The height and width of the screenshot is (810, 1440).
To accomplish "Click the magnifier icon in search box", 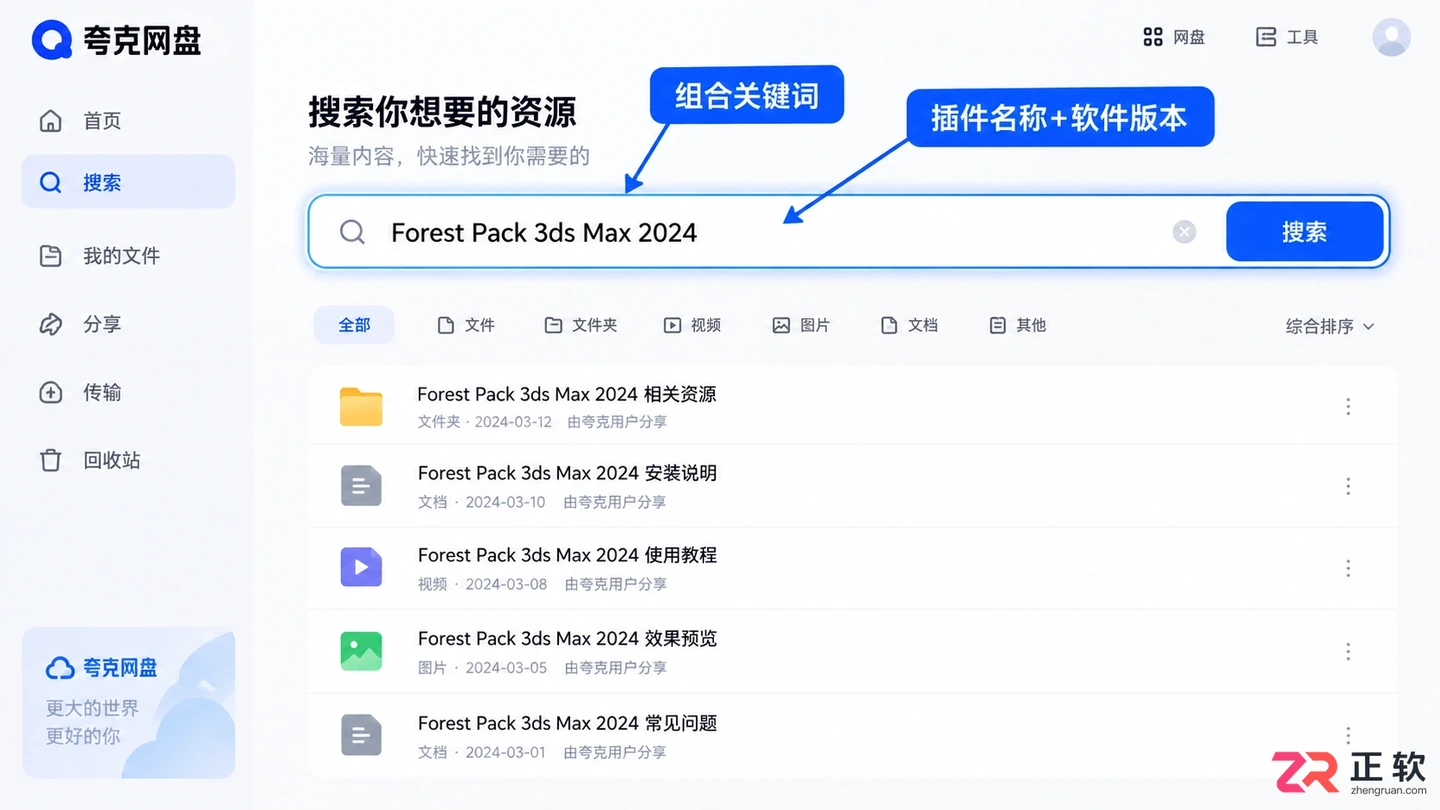I will (352, 232).
